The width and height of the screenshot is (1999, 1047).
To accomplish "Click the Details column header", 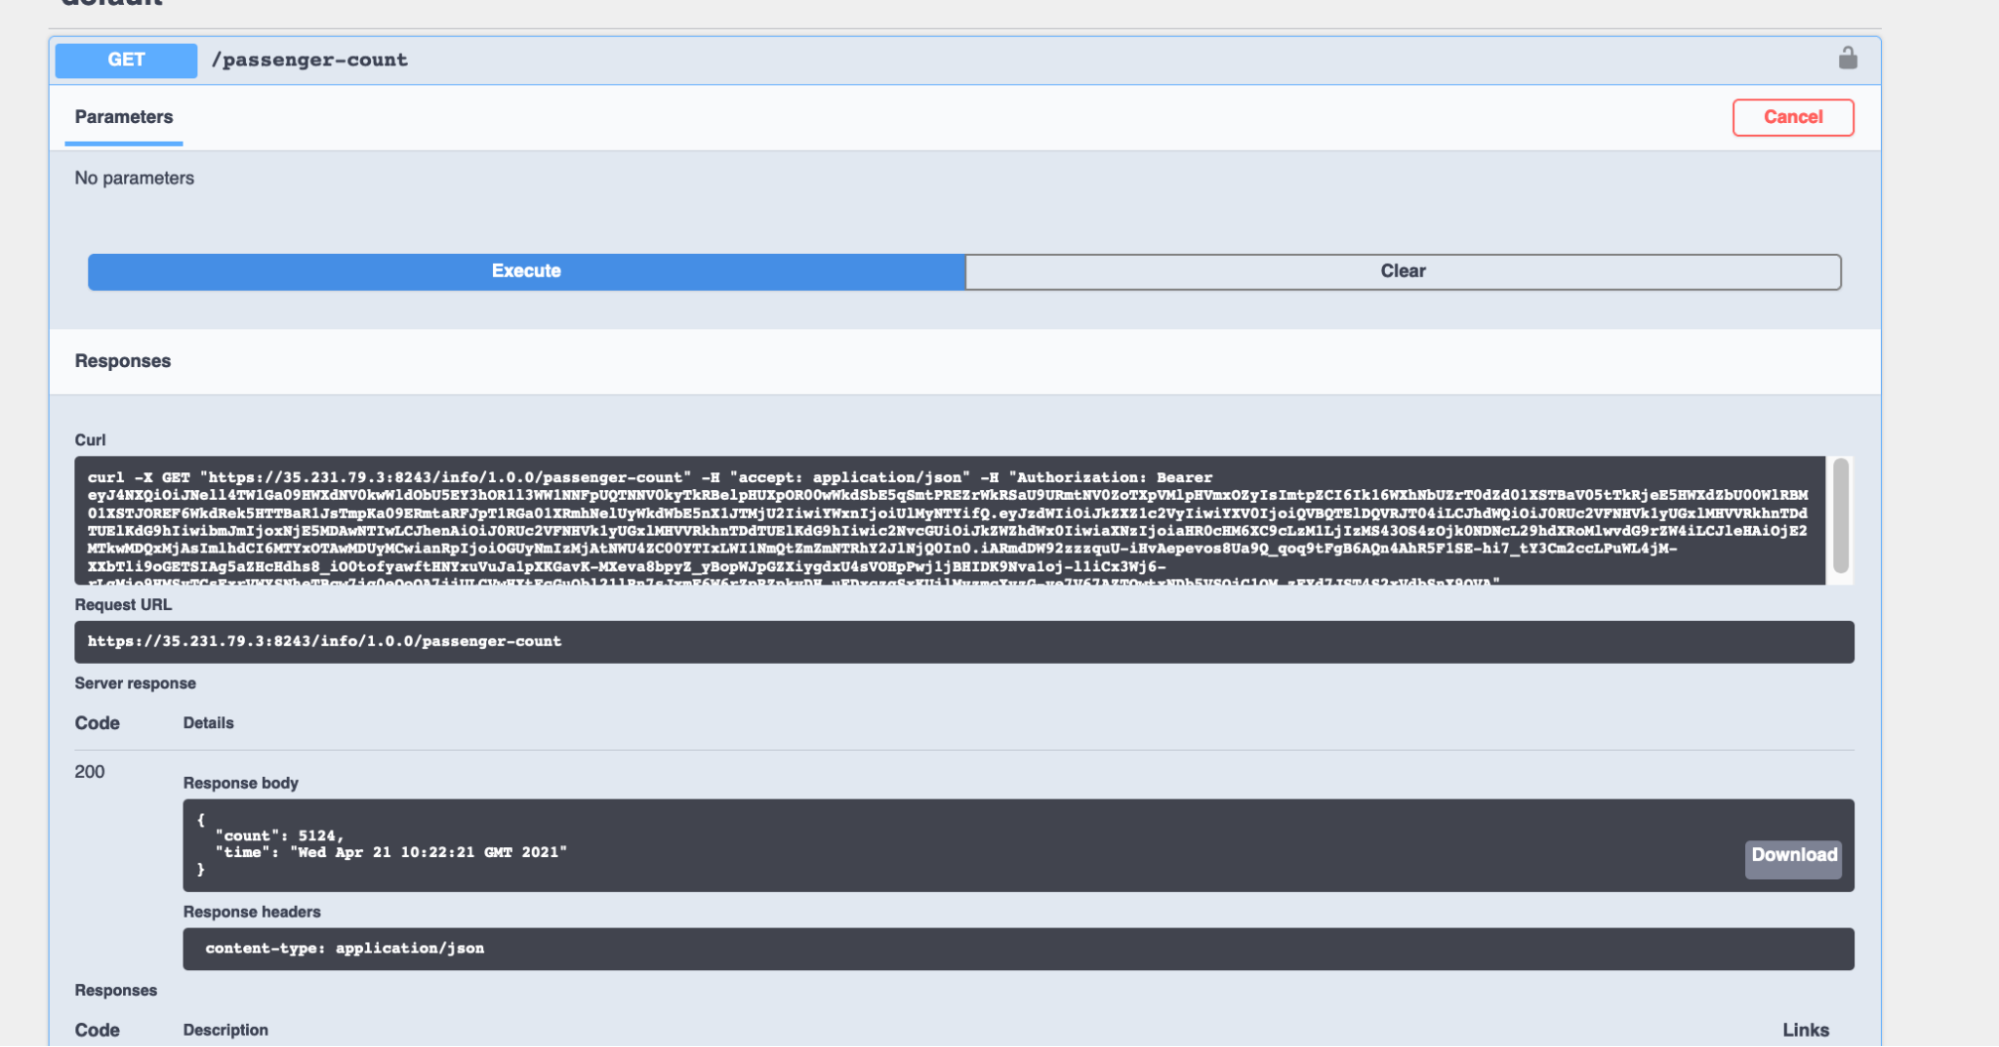I will pyautogui.click(x=208, y=723).
